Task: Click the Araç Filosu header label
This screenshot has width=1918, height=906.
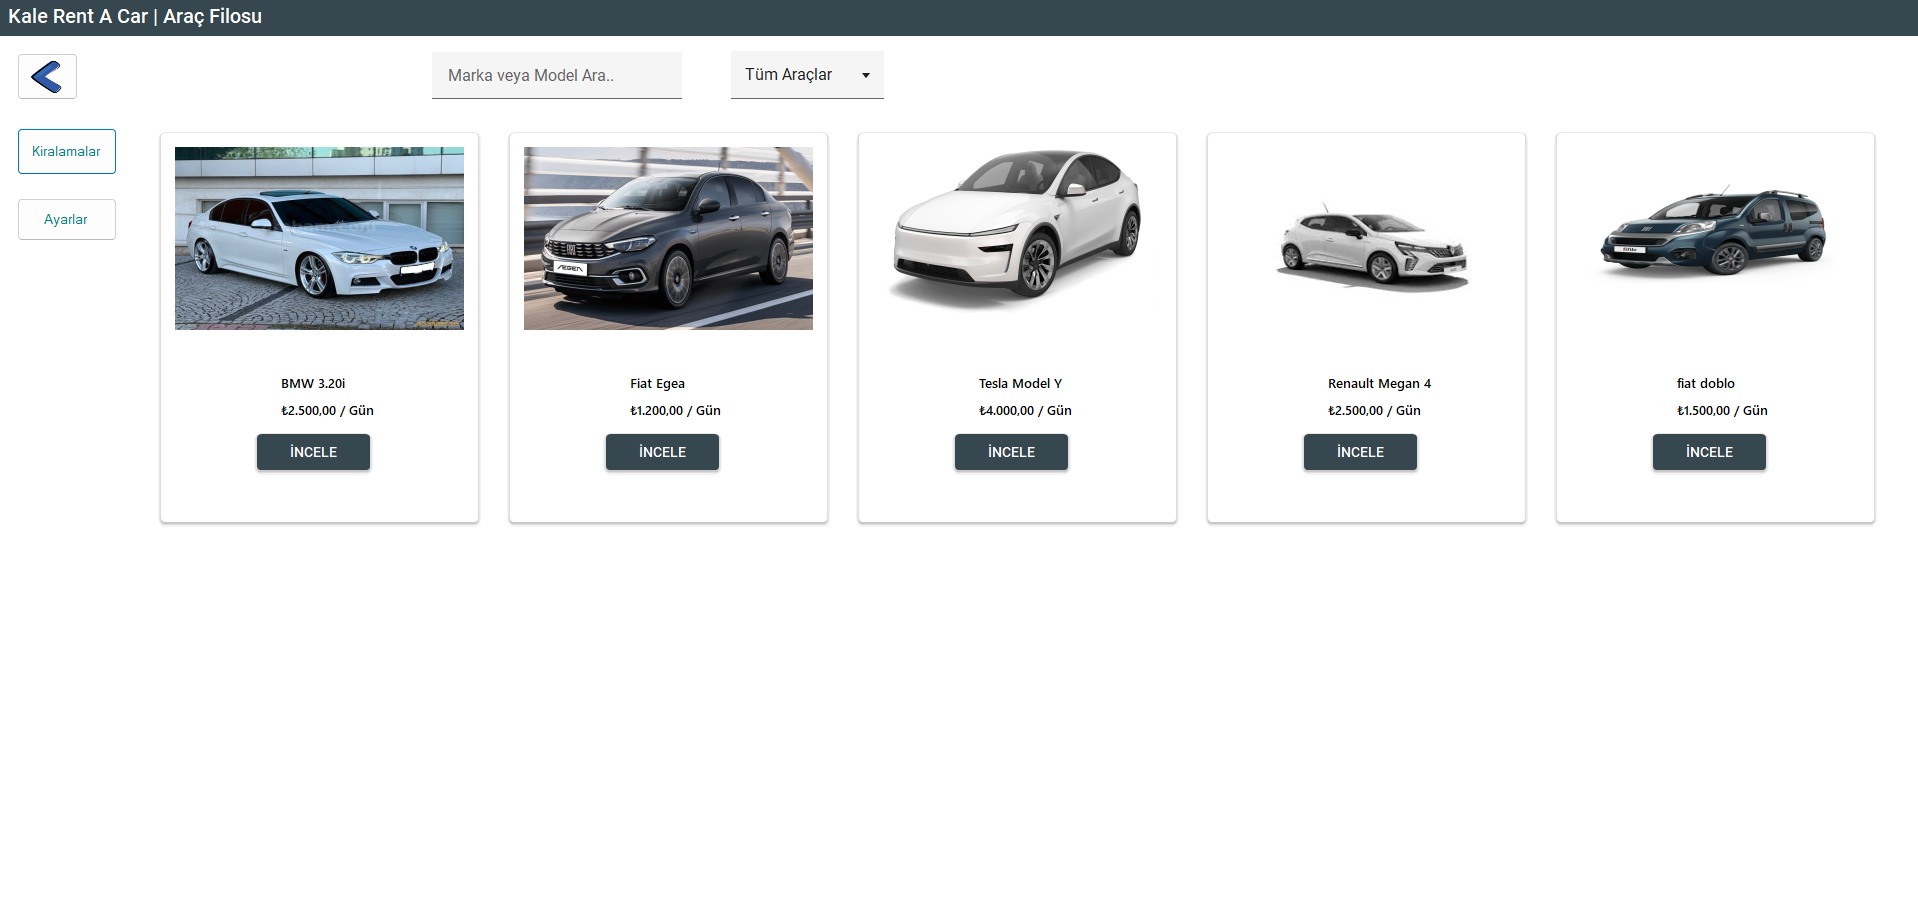Action: 213,16
